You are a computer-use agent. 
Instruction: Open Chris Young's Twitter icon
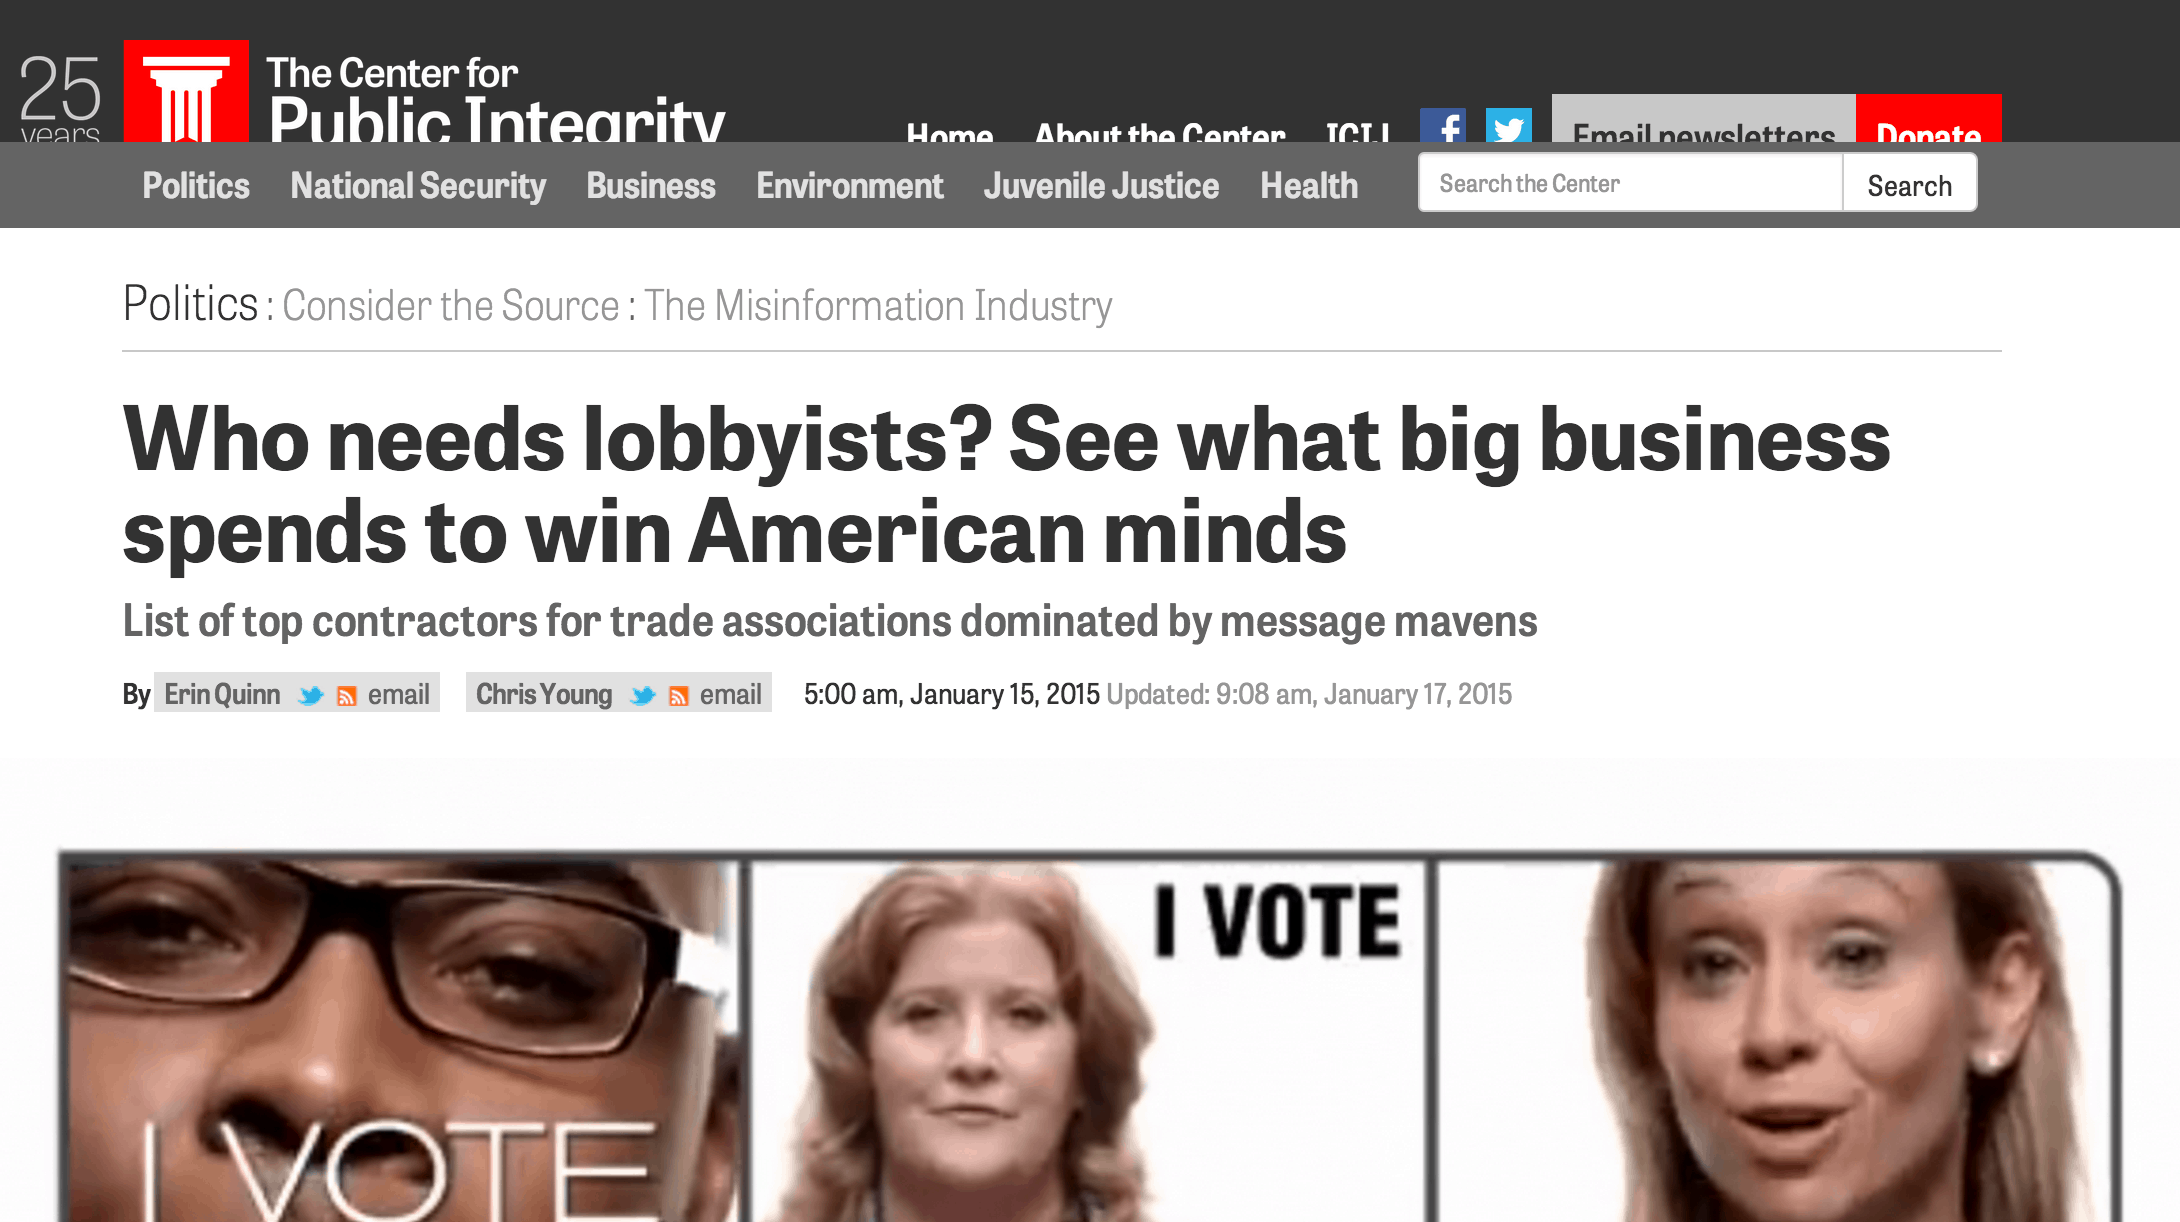(643, 695)
